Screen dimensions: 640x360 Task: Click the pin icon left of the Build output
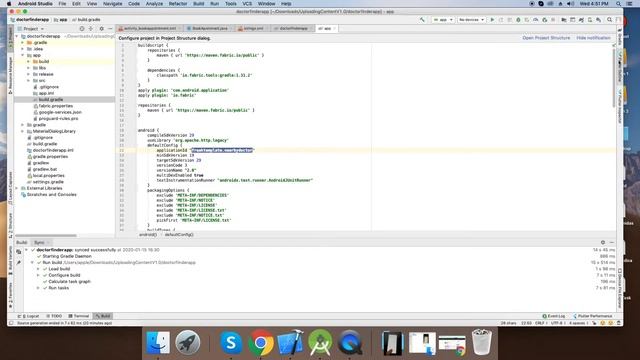point(19,262)
